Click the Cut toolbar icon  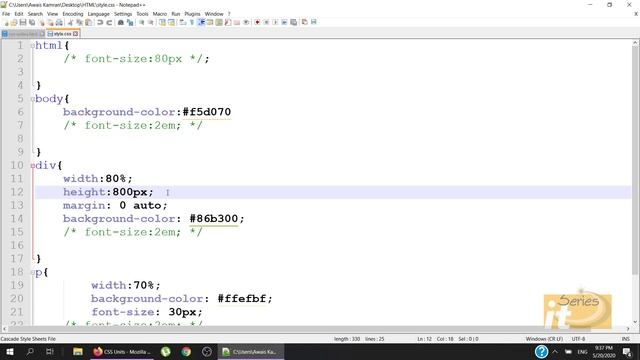[70, 22]
